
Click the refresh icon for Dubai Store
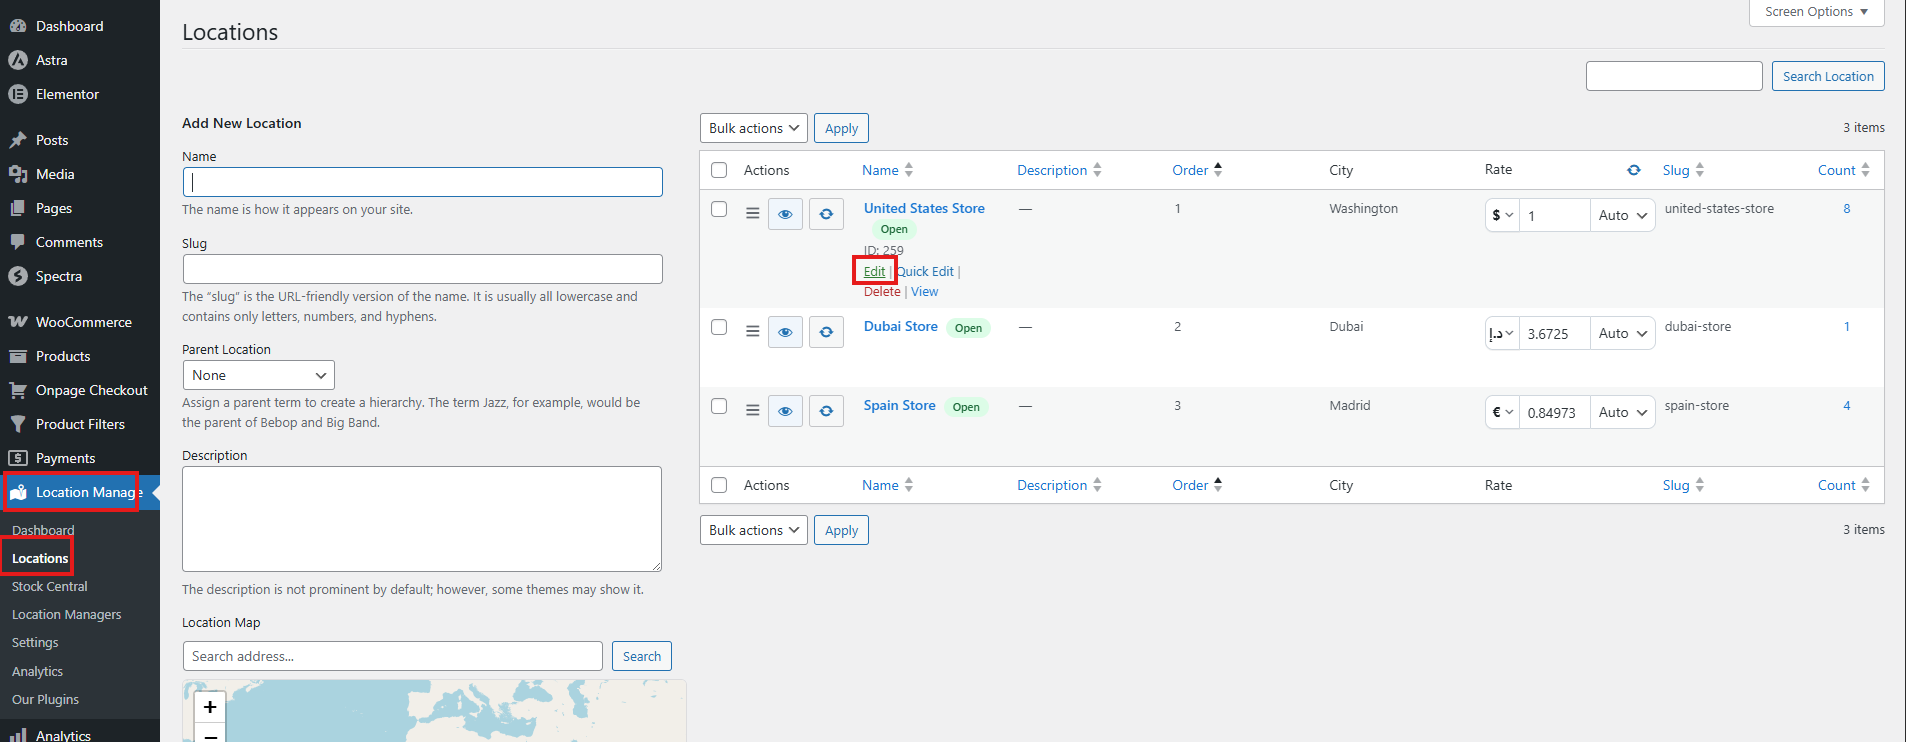826,332
